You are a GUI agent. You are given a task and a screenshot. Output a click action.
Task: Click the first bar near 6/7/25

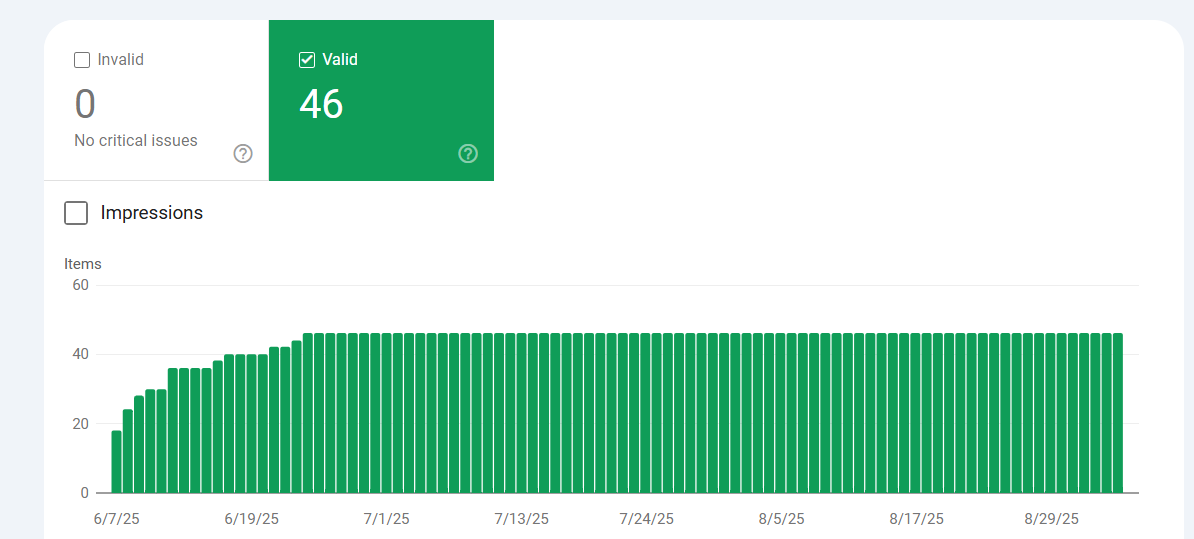117,462
